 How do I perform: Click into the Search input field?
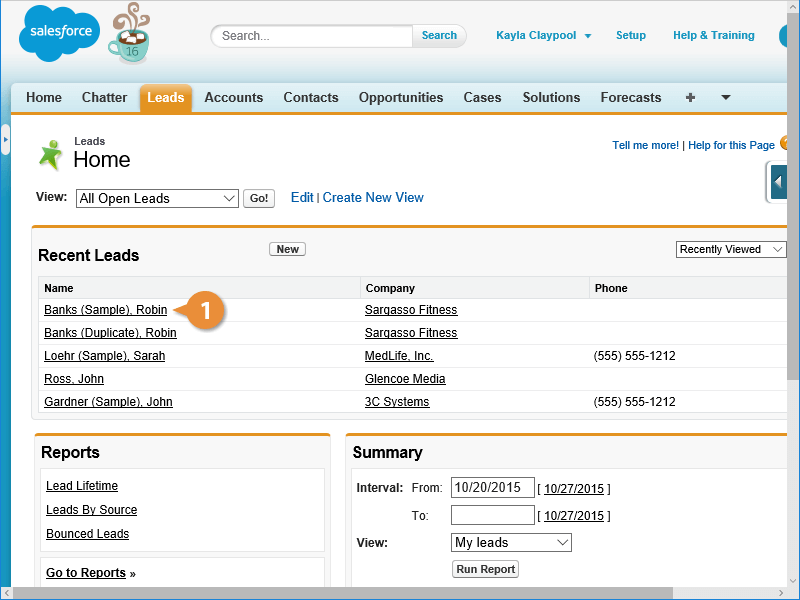pyautogui.click(x=314, y=36)
